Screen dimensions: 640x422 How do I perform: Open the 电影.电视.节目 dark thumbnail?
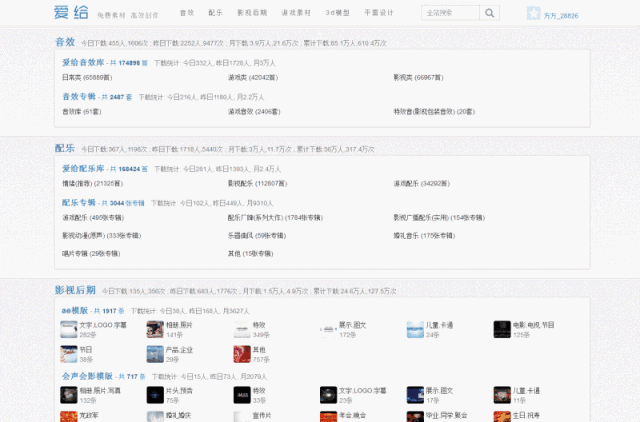coord(502,329)
